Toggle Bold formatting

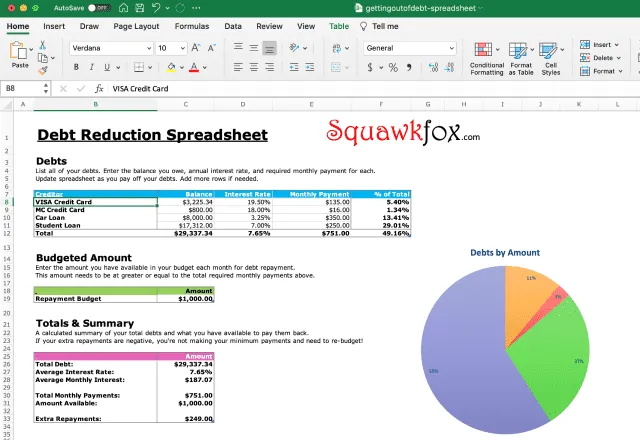pos(77,68)
